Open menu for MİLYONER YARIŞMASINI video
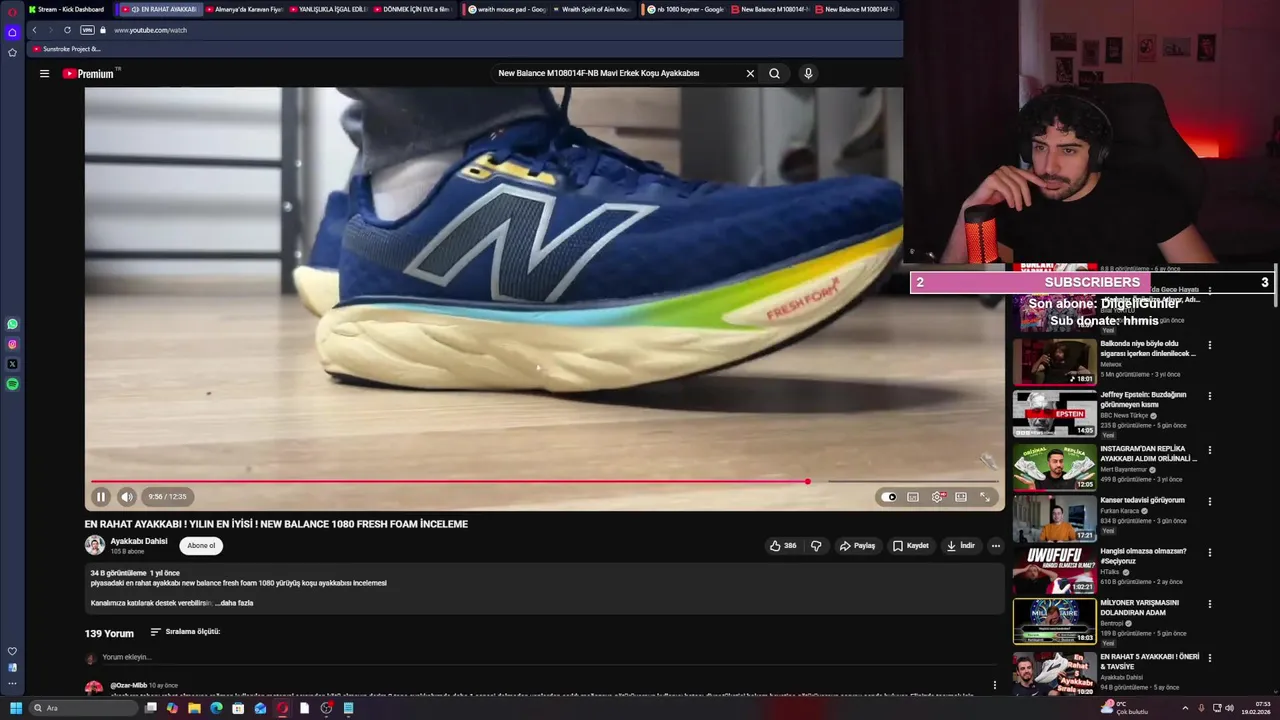This screenshot has height=720, width=1280. 1209,604
